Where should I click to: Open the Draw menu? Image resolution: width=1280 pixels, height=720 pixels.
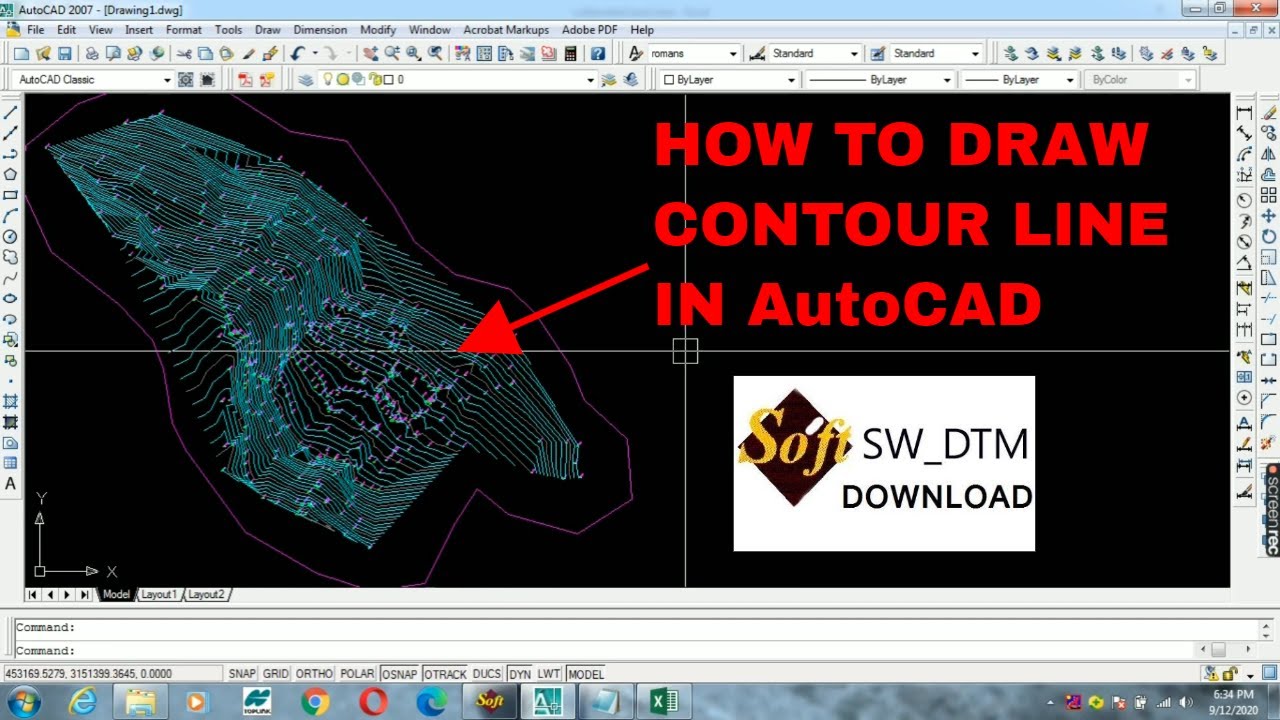[268, 30]
